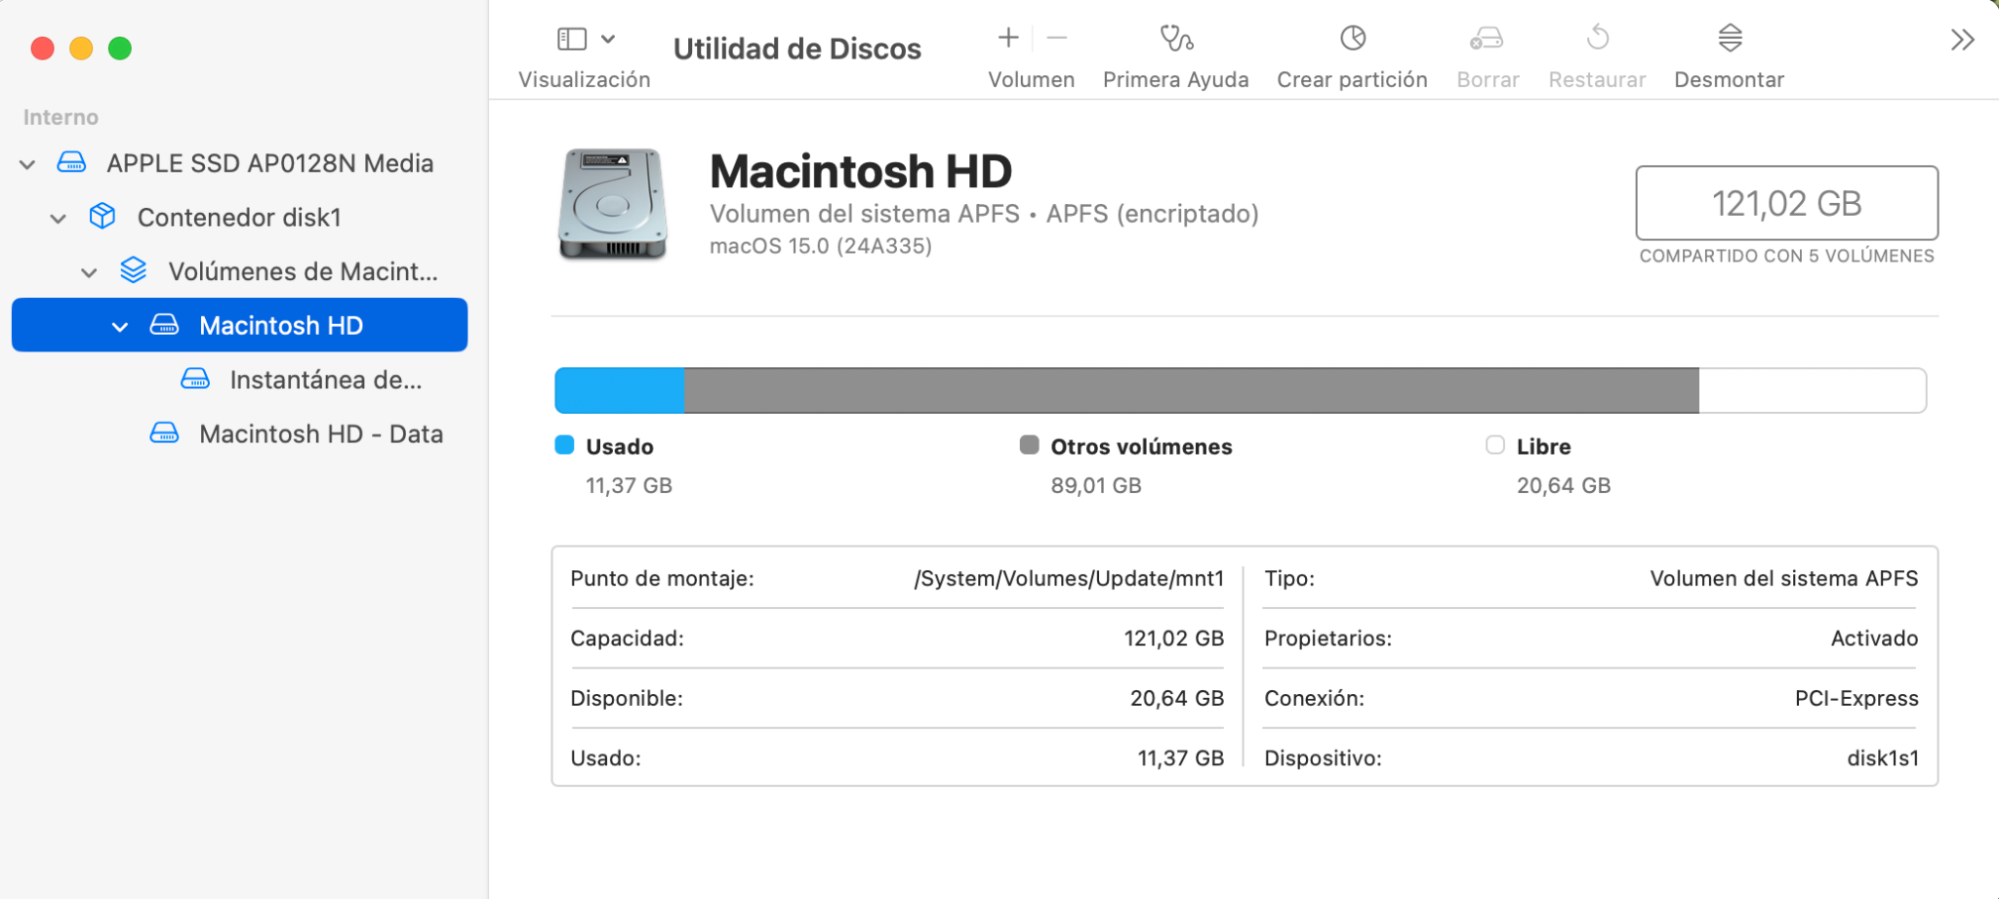Click the white Libre legend swatch

click(x=1495, y=445)
